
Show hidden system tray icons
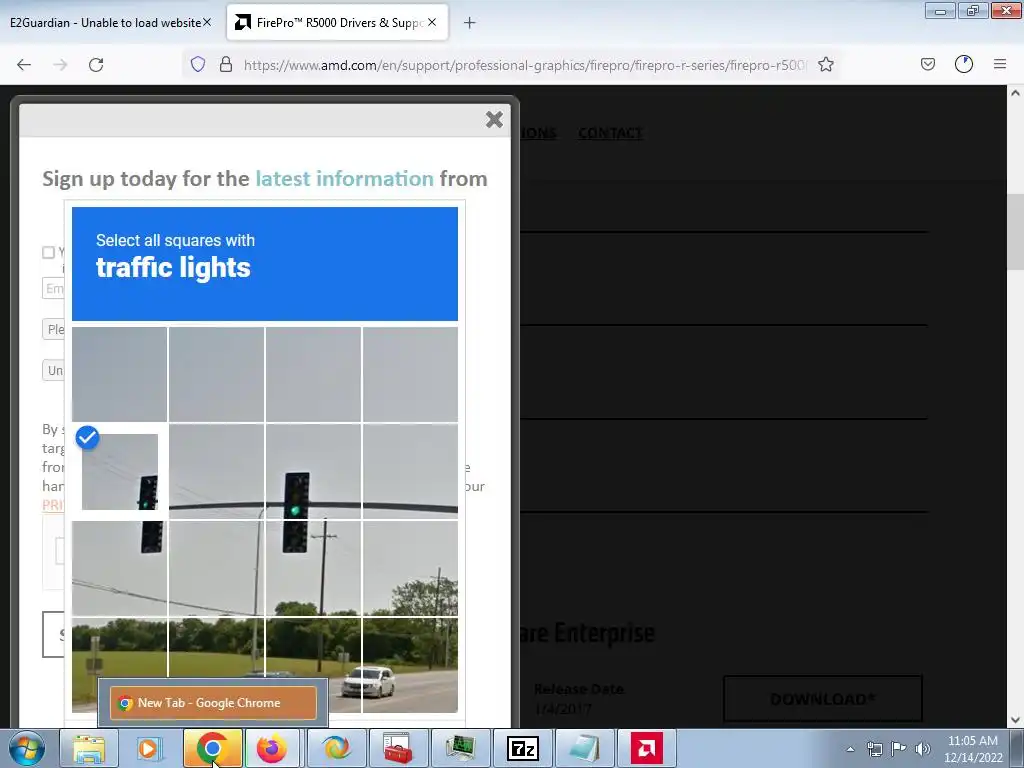[850, 749]
